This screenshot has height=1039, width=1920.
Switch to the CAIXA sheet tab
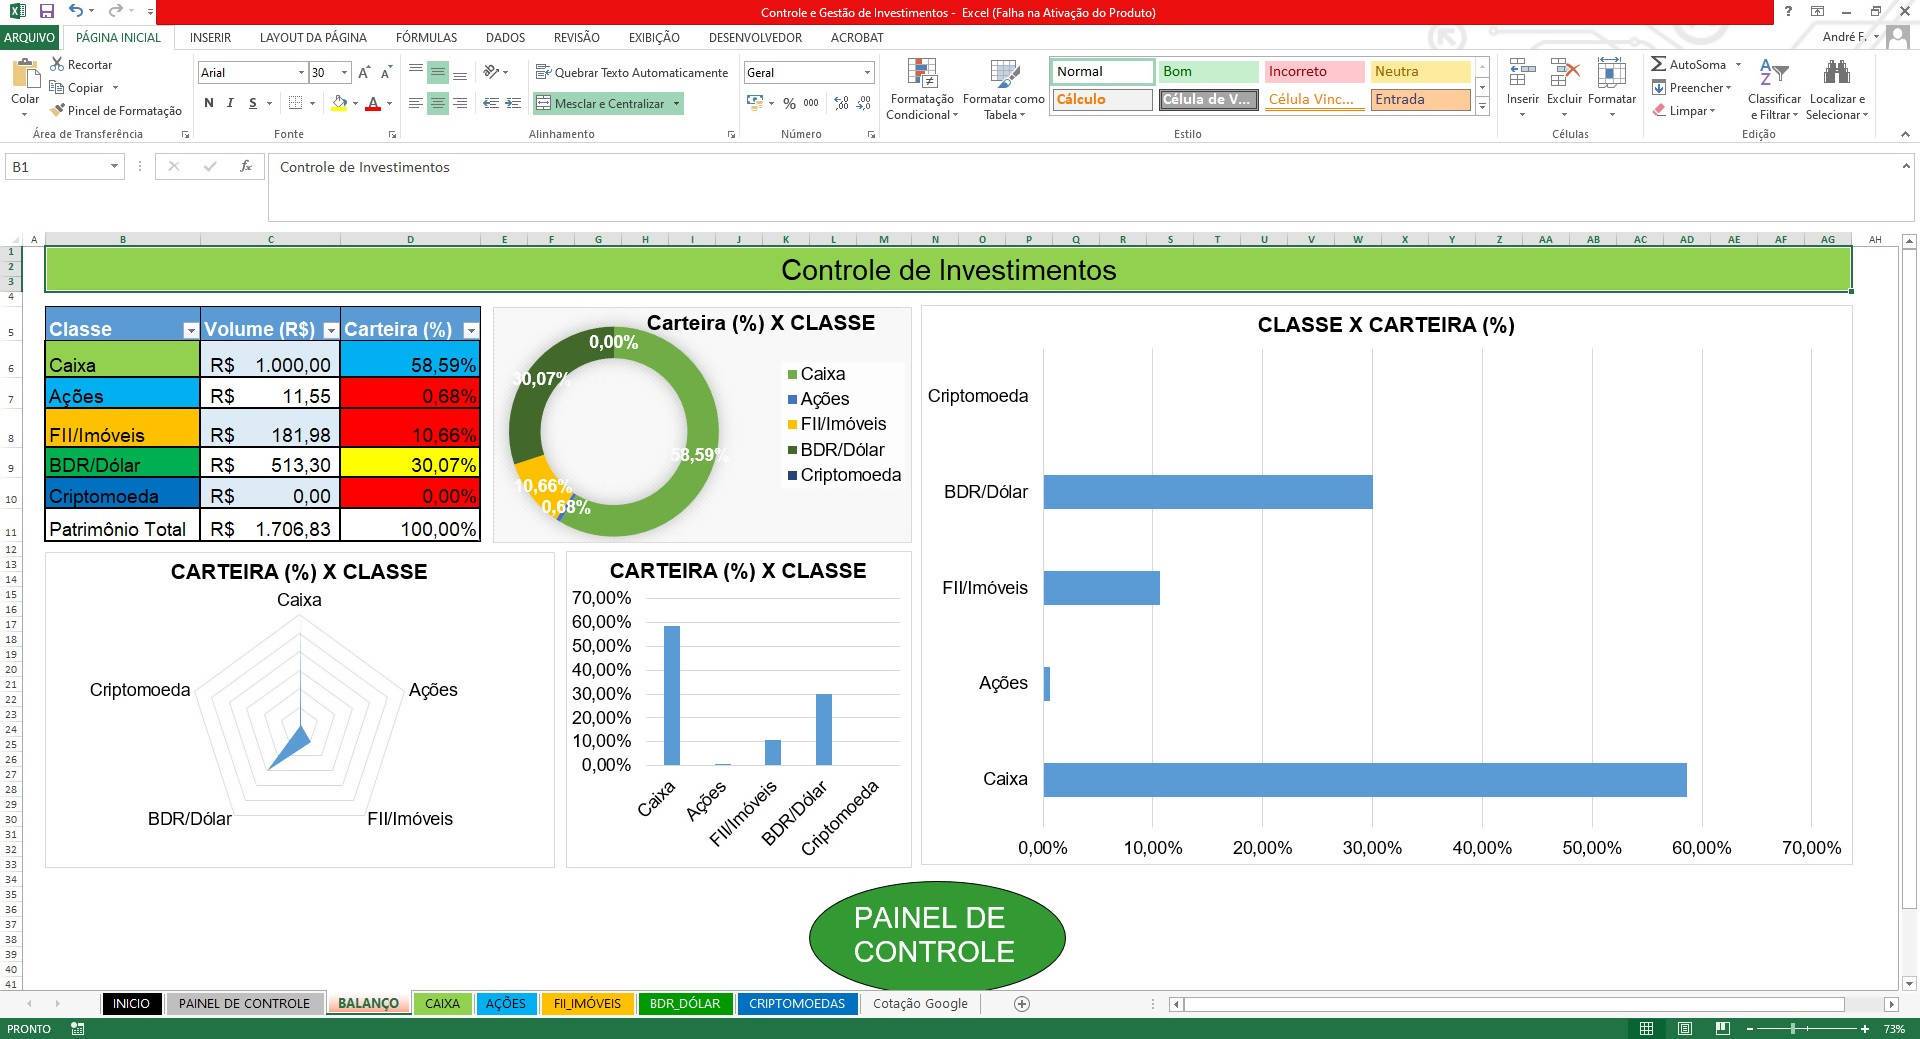(442, 1003)
